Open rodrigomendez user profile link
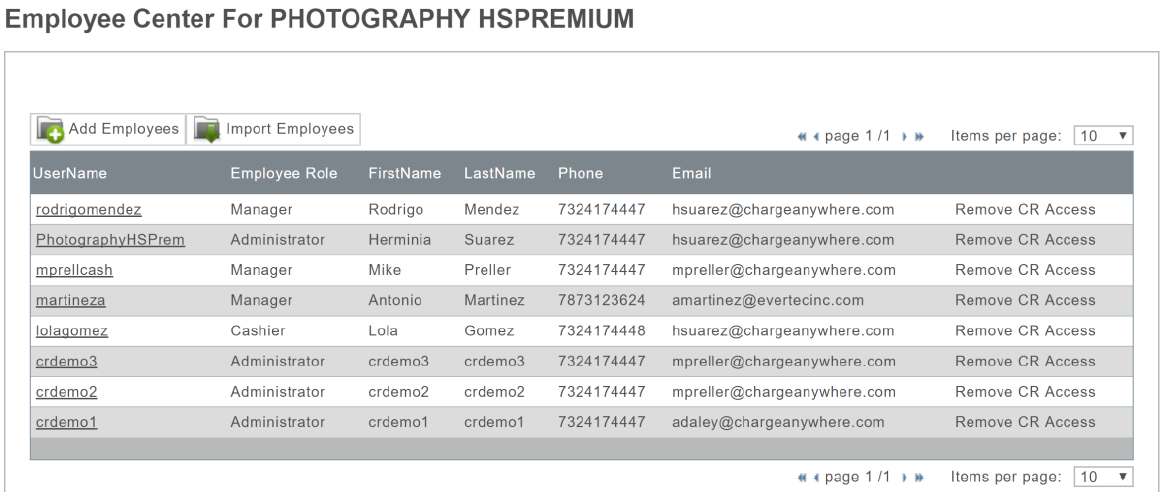The height and width of the screenshot is (498, 1164). (x=89, y=210)
